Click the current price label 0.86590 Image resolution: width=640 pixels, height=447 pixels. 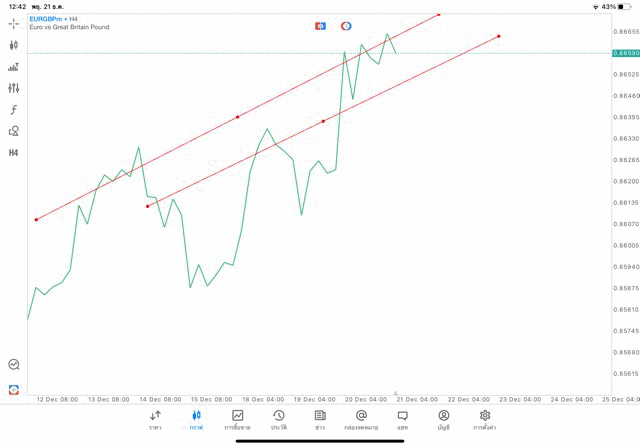pyautogui.click(x=625, y=52)
